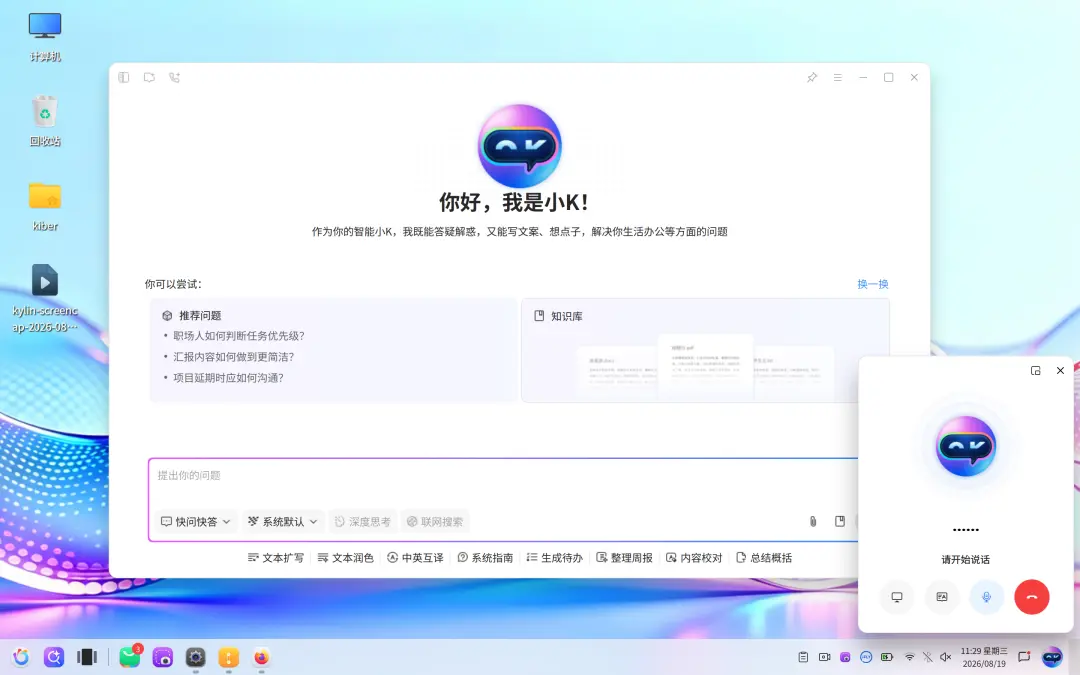Screen dimensions: 1080x675
Task: Toggle subtitles button in voice call popup
Action: click(x=942, y=596)
